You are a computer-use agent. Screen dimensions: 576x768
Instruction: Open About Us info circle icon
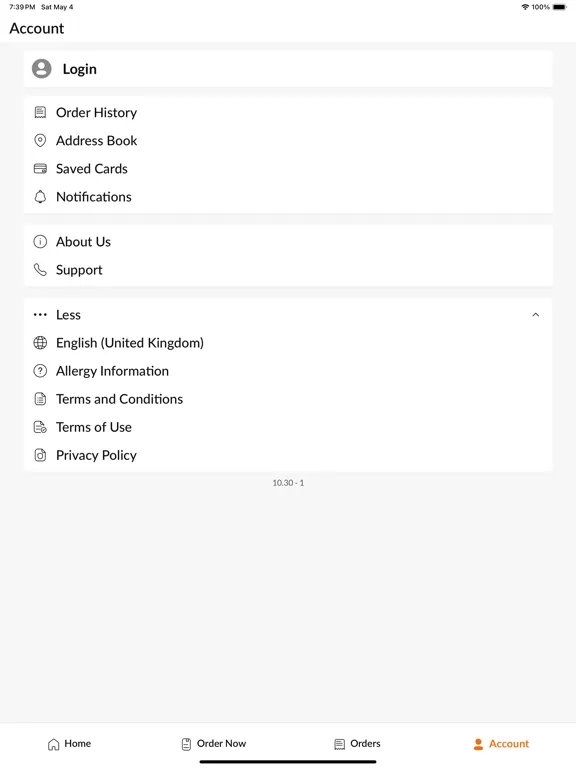click(x=40, y=241)
